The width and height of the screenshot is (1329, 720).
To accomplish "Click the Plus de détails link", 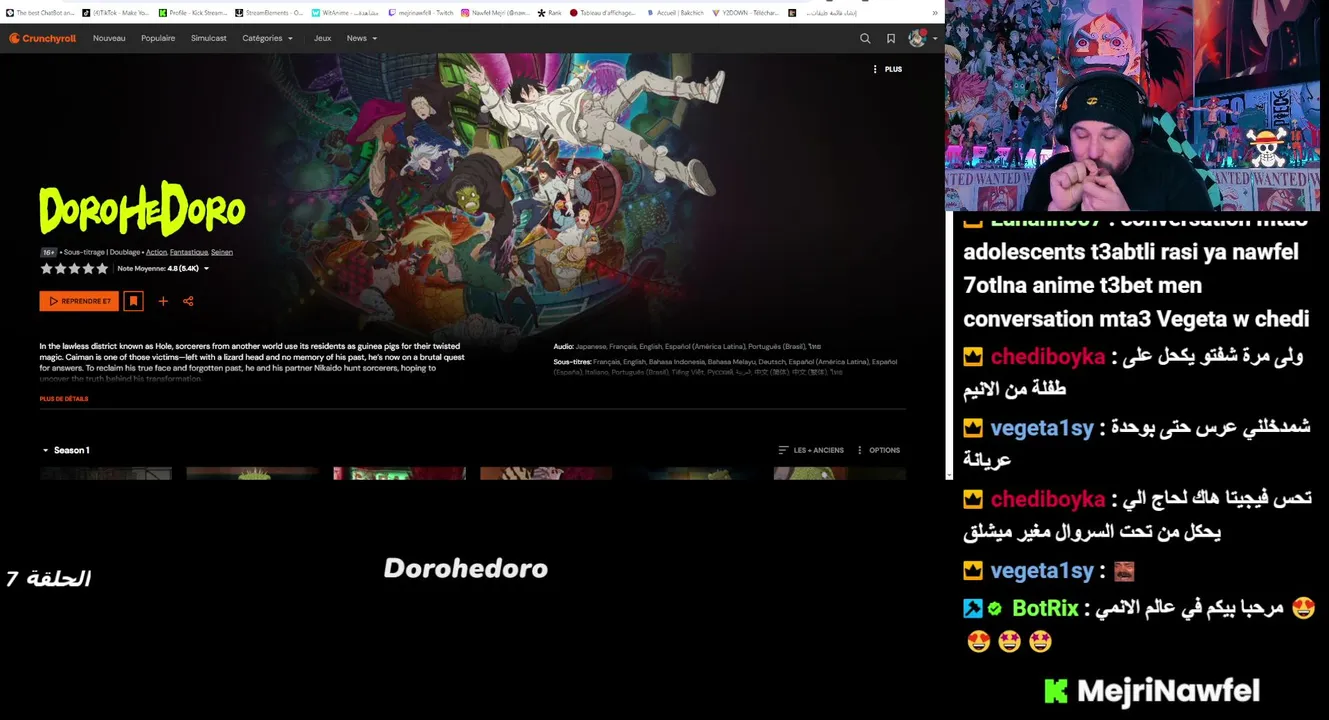I will (x=64, y=399).
